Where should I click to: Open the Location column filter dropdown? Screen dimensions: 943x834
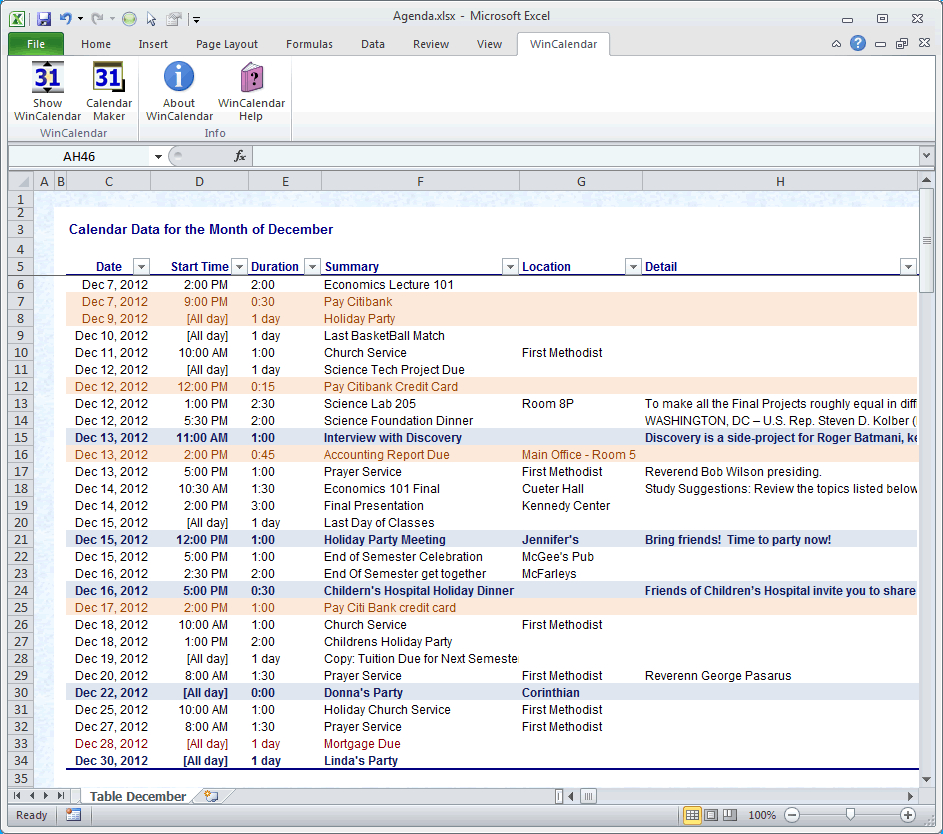[x=632, y=266]
